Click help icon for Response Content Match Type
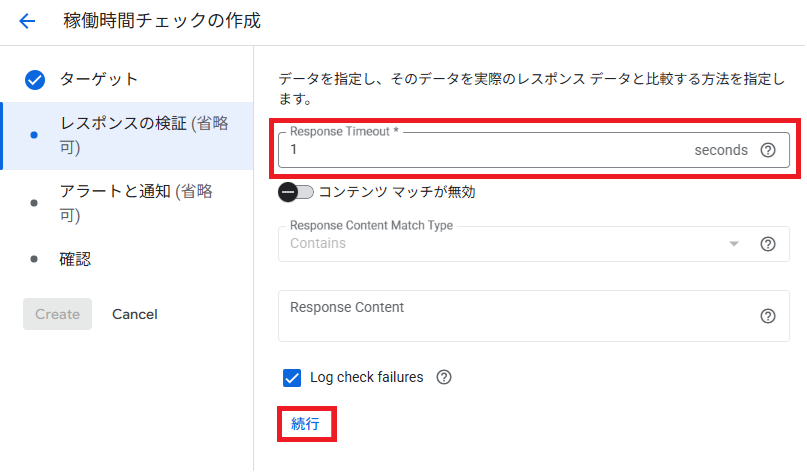The image size is (807, 474). point(768,244)
